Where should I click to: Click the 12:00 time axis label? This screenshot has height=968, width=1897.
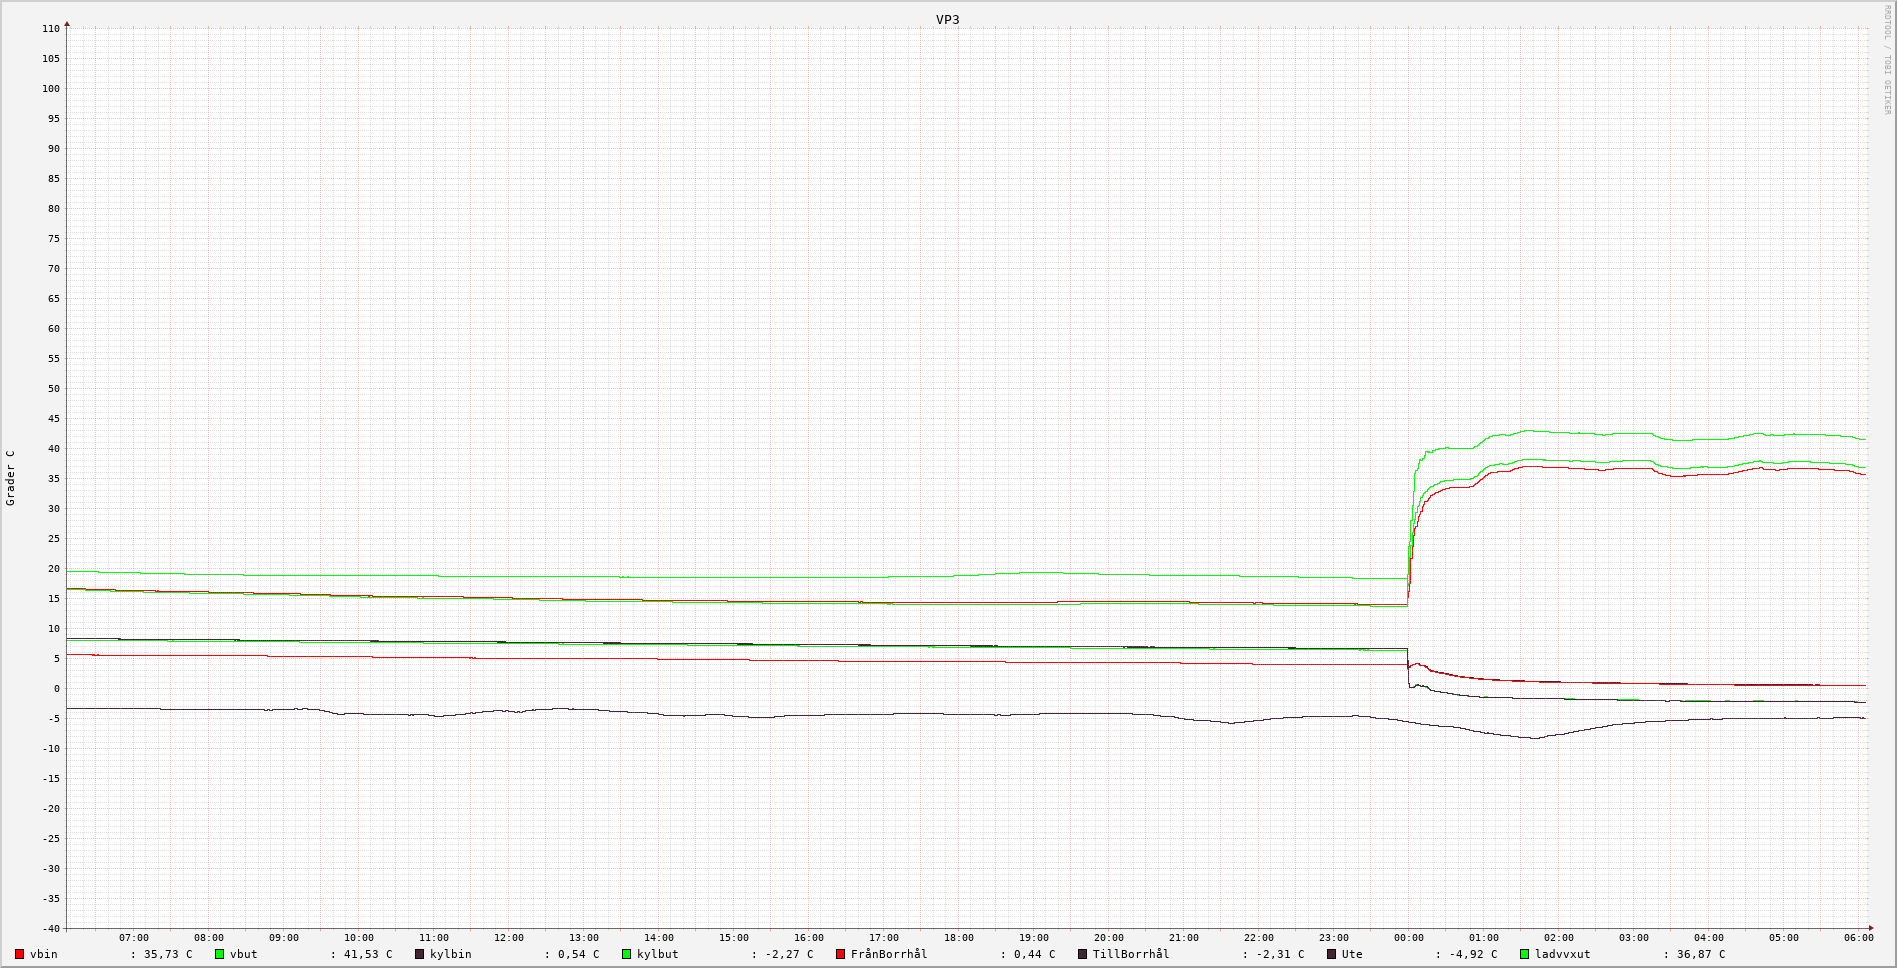point(508,938)
